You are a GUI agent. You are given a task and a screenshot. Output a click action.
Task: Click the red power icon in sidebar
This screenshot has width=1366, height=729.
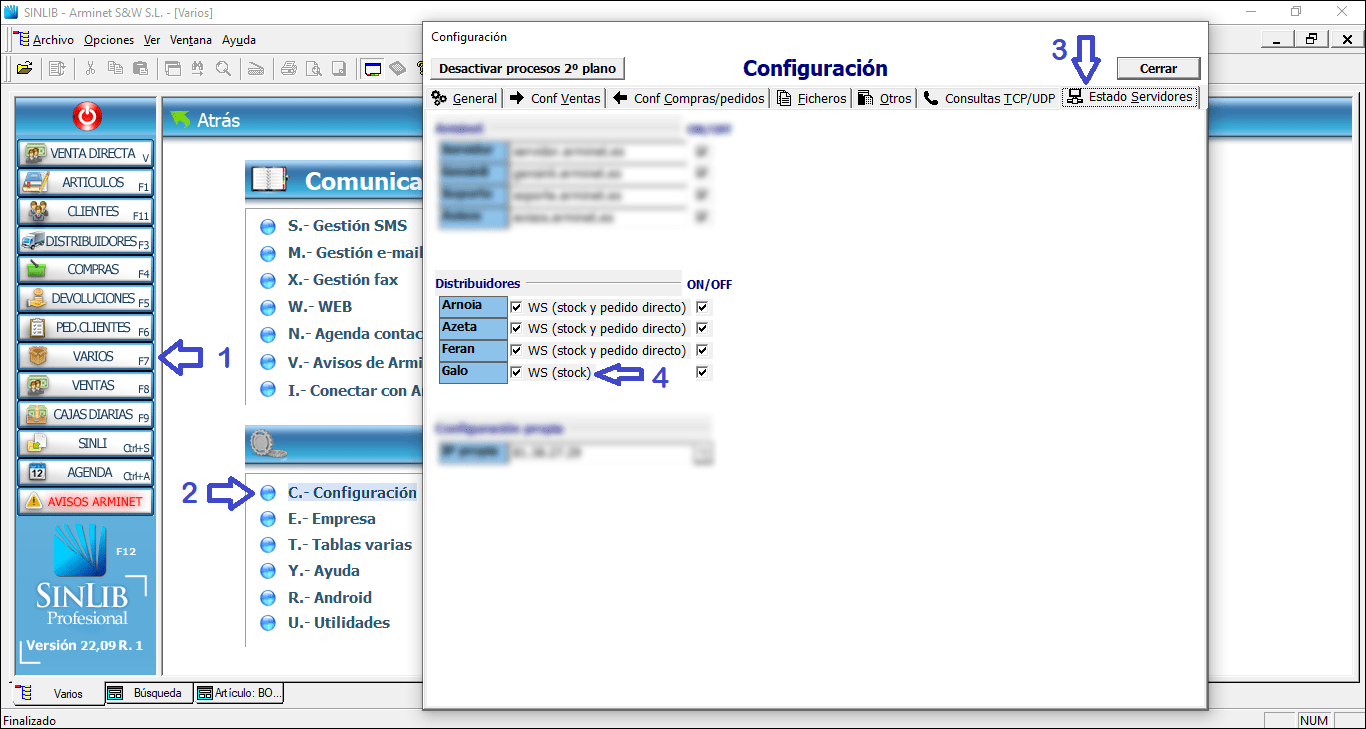[87, 118]
